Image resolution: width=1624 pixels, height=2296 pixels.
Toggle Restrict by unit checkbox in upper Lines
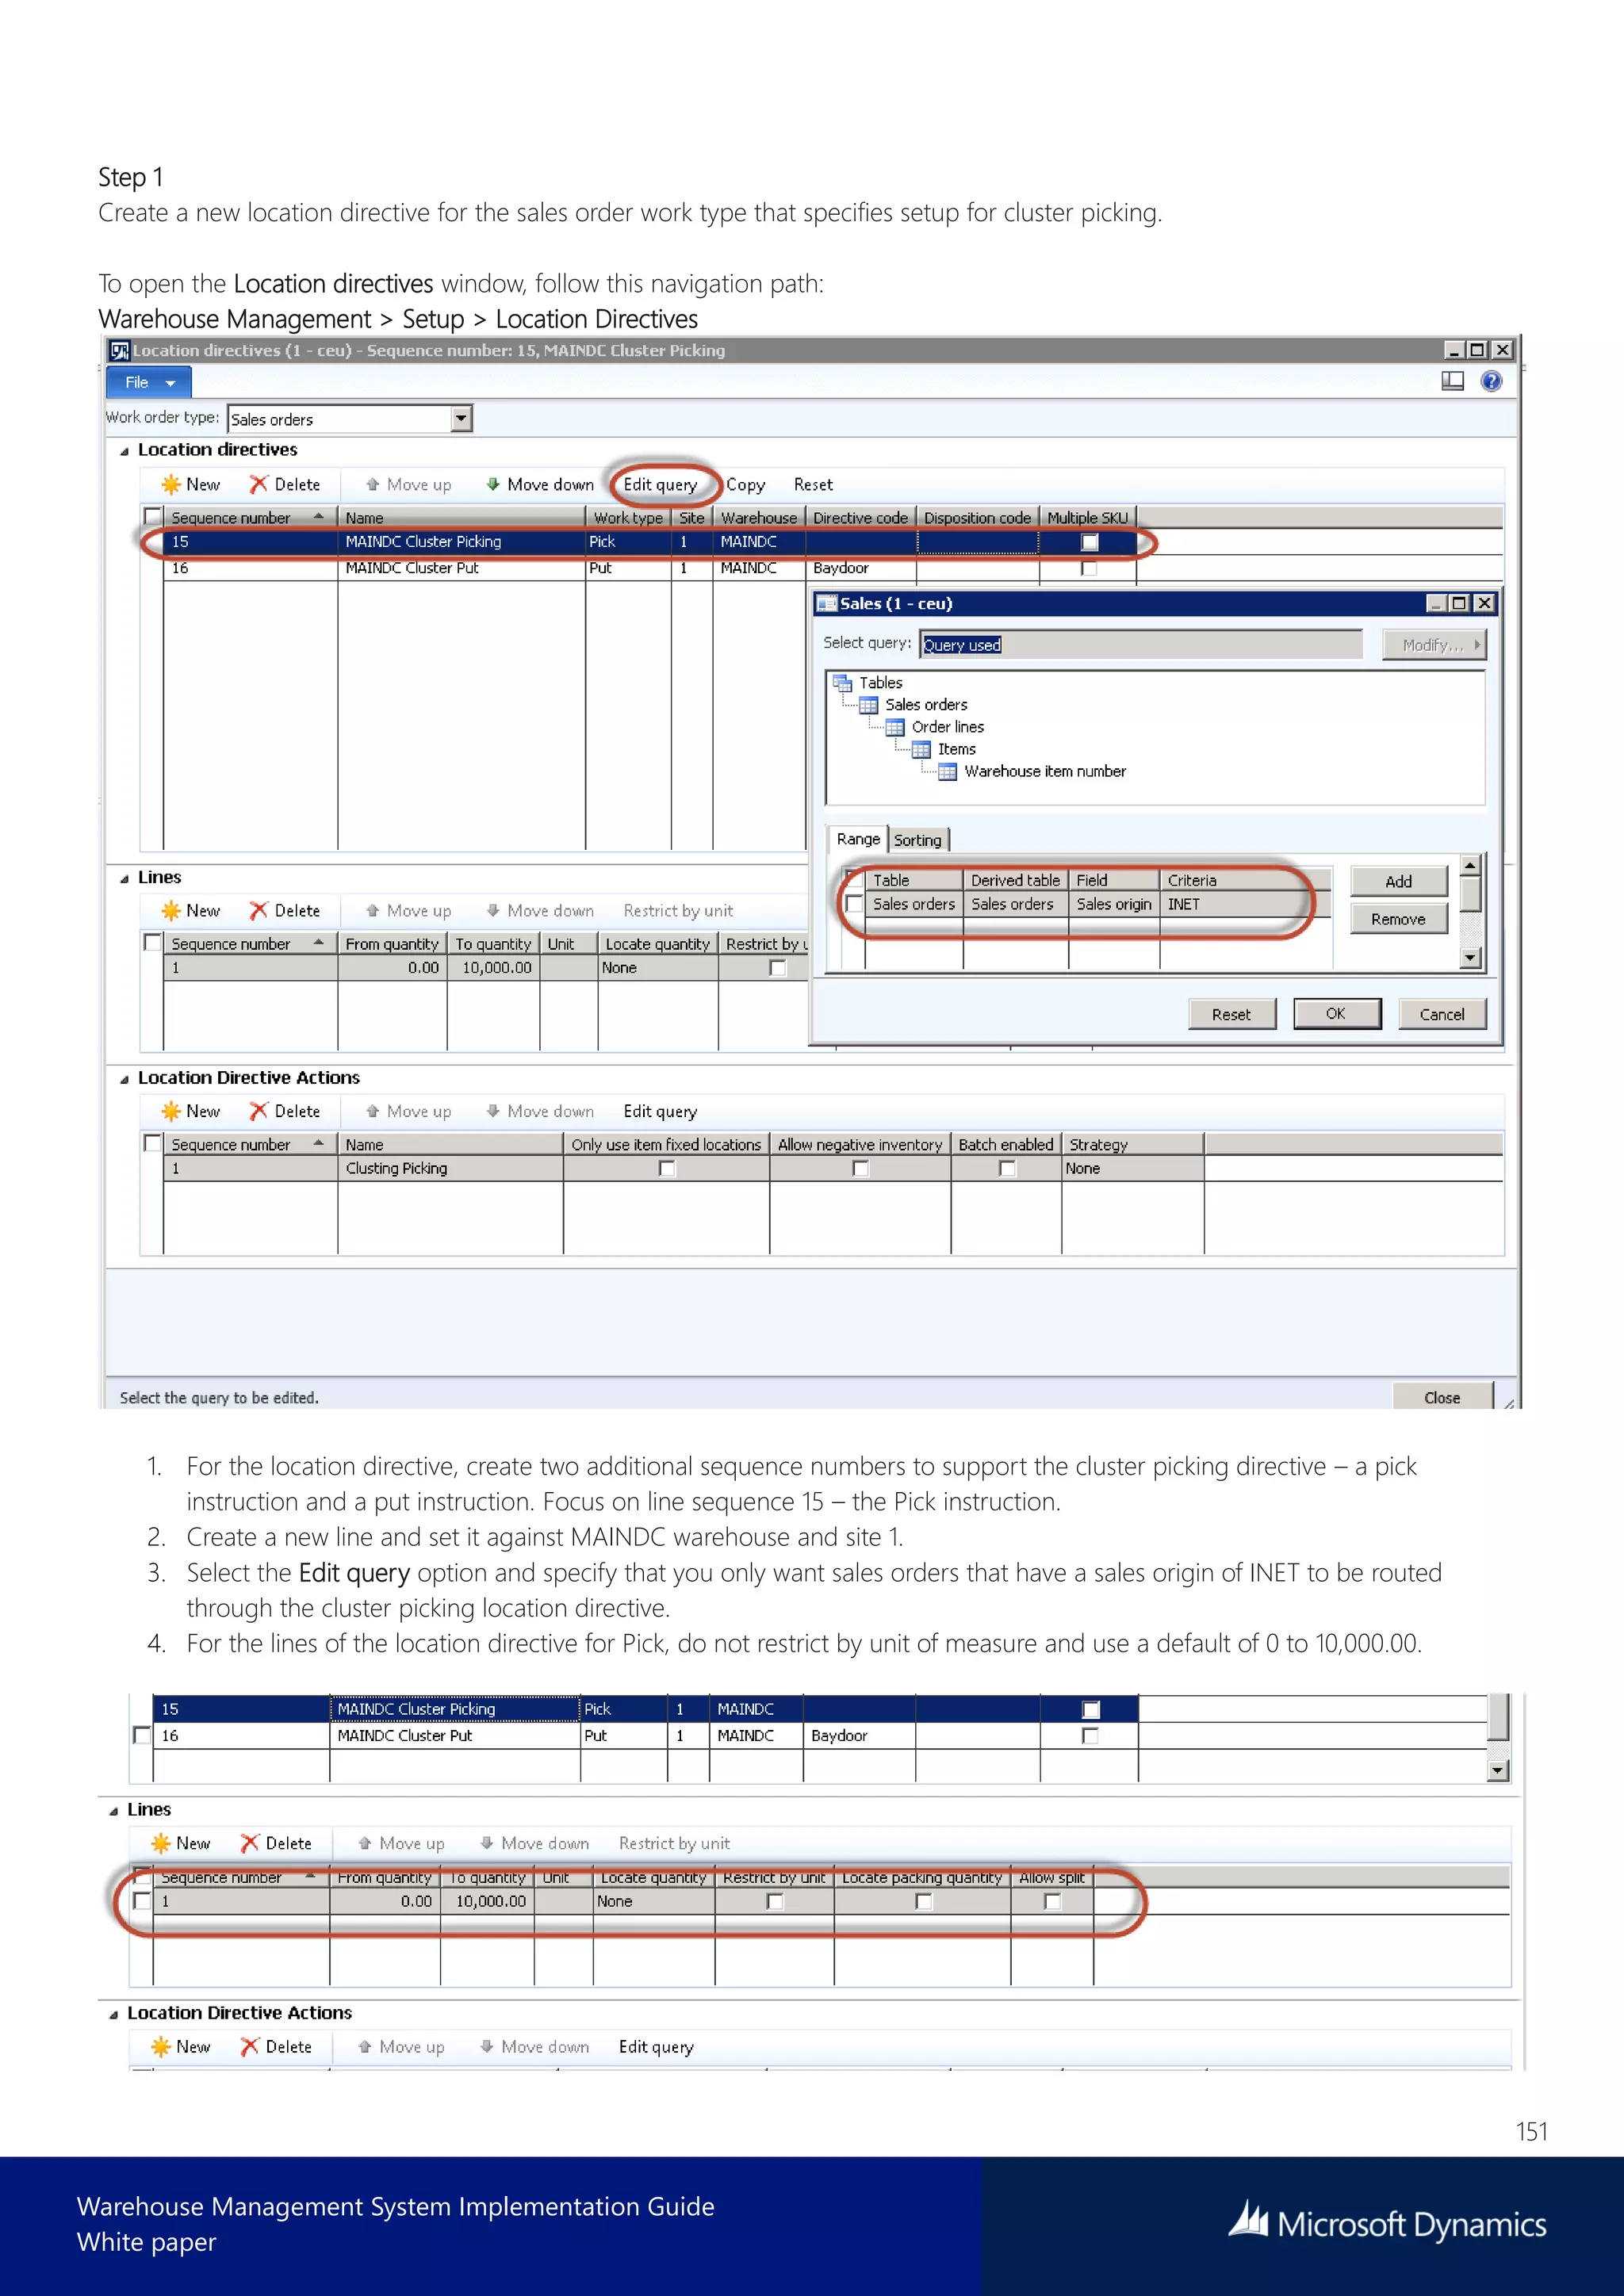(778, 968)
